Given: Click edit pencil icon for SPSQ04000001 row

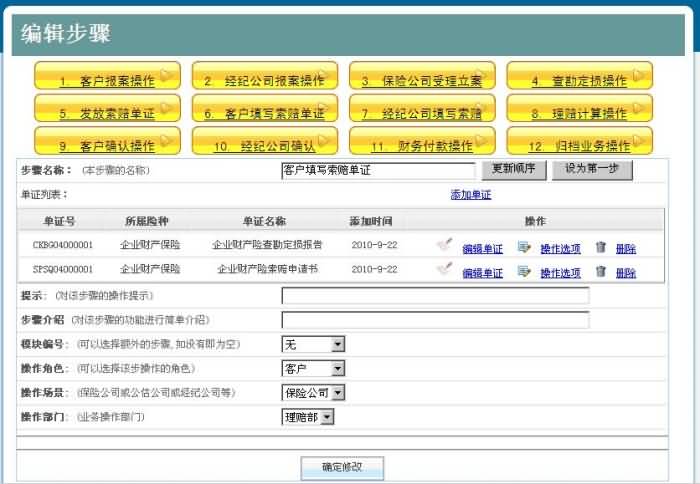Looking at the screenshot, I should click(x=445, y=269).
